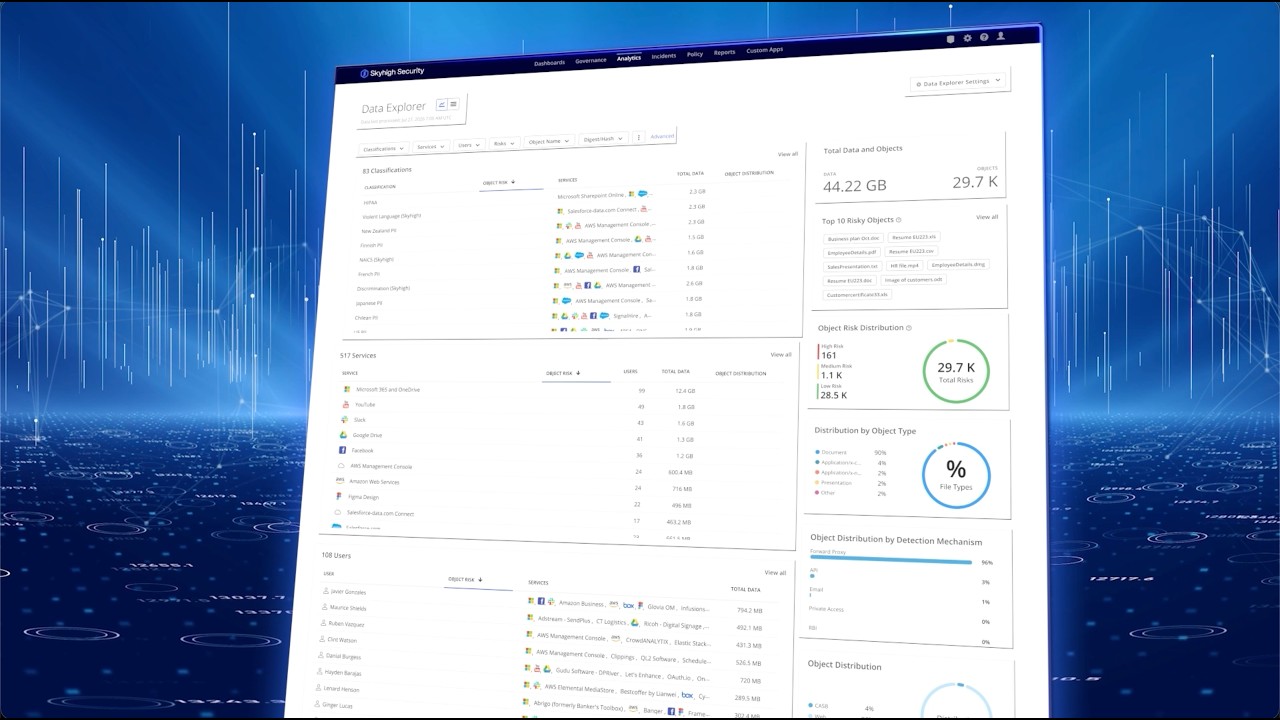Open the three-dot more filters menu
This screenshot has width=1280, height=720.
638,138
